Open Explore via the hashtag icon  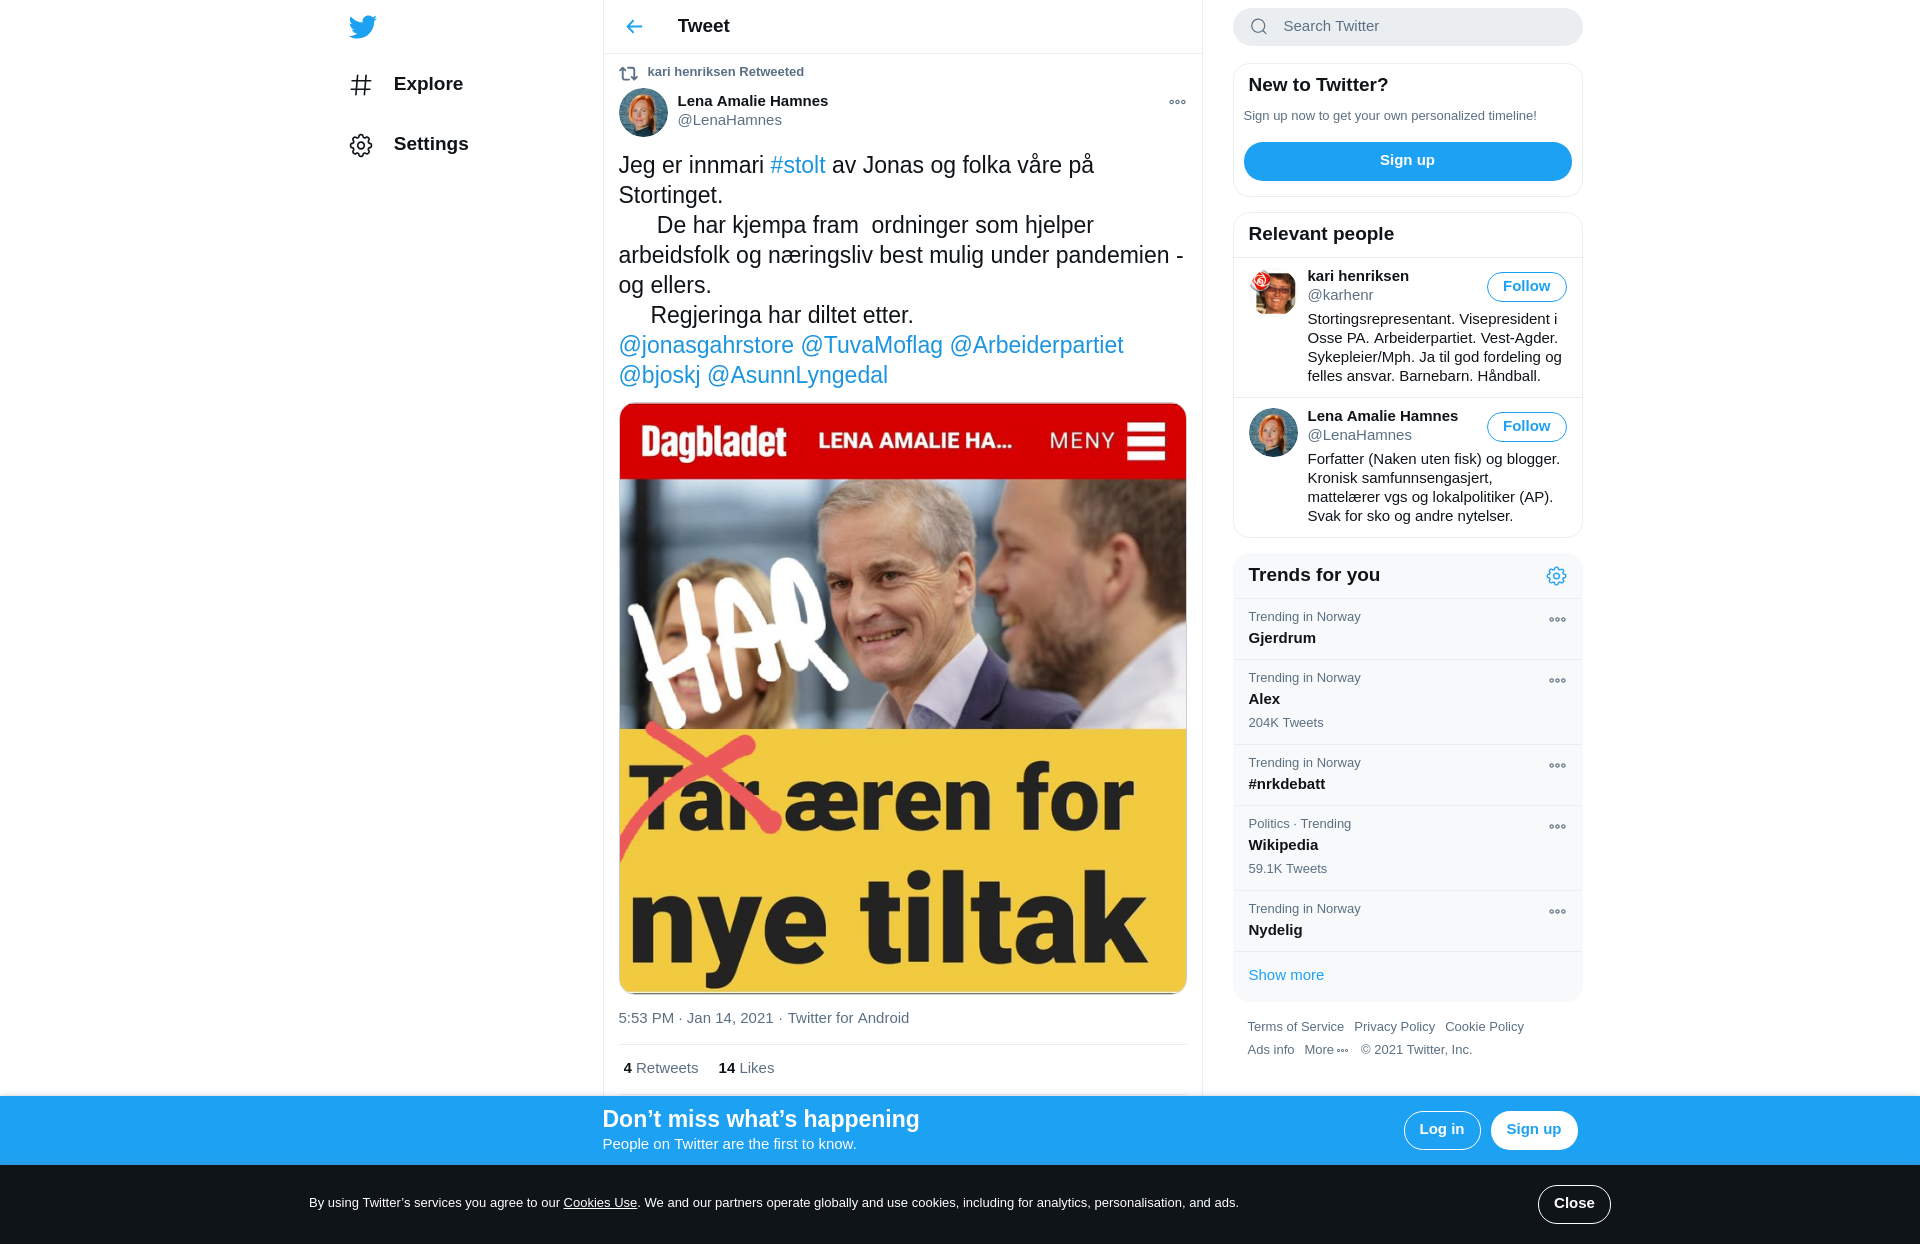tap(361, 85)
